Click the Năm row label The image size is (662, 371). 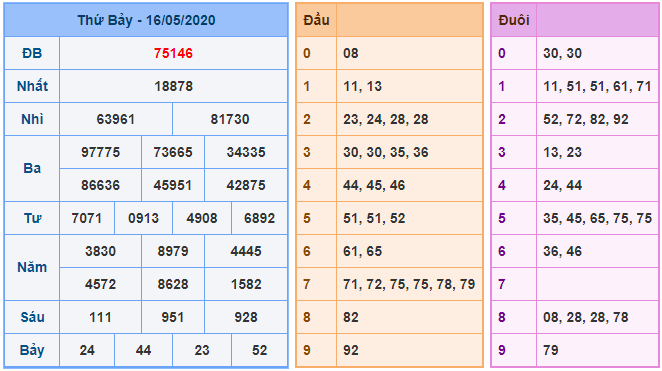[32, 268]
